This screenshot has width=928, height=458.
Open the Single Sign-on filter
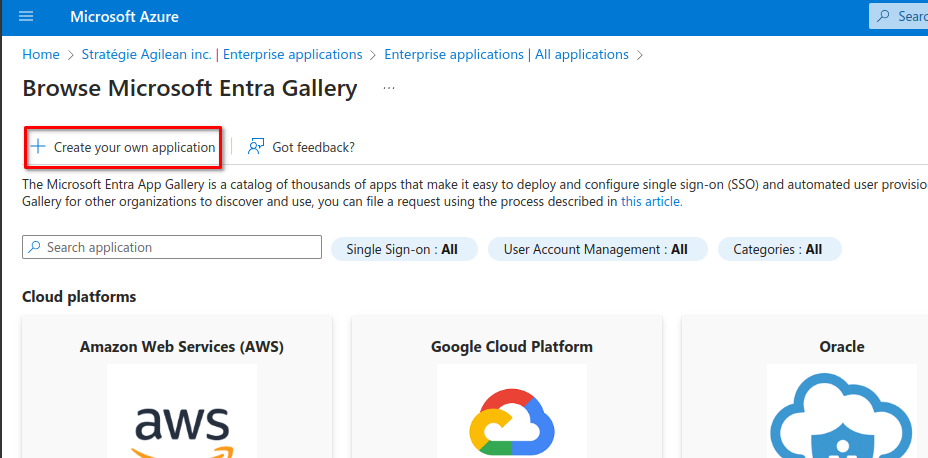404,249
